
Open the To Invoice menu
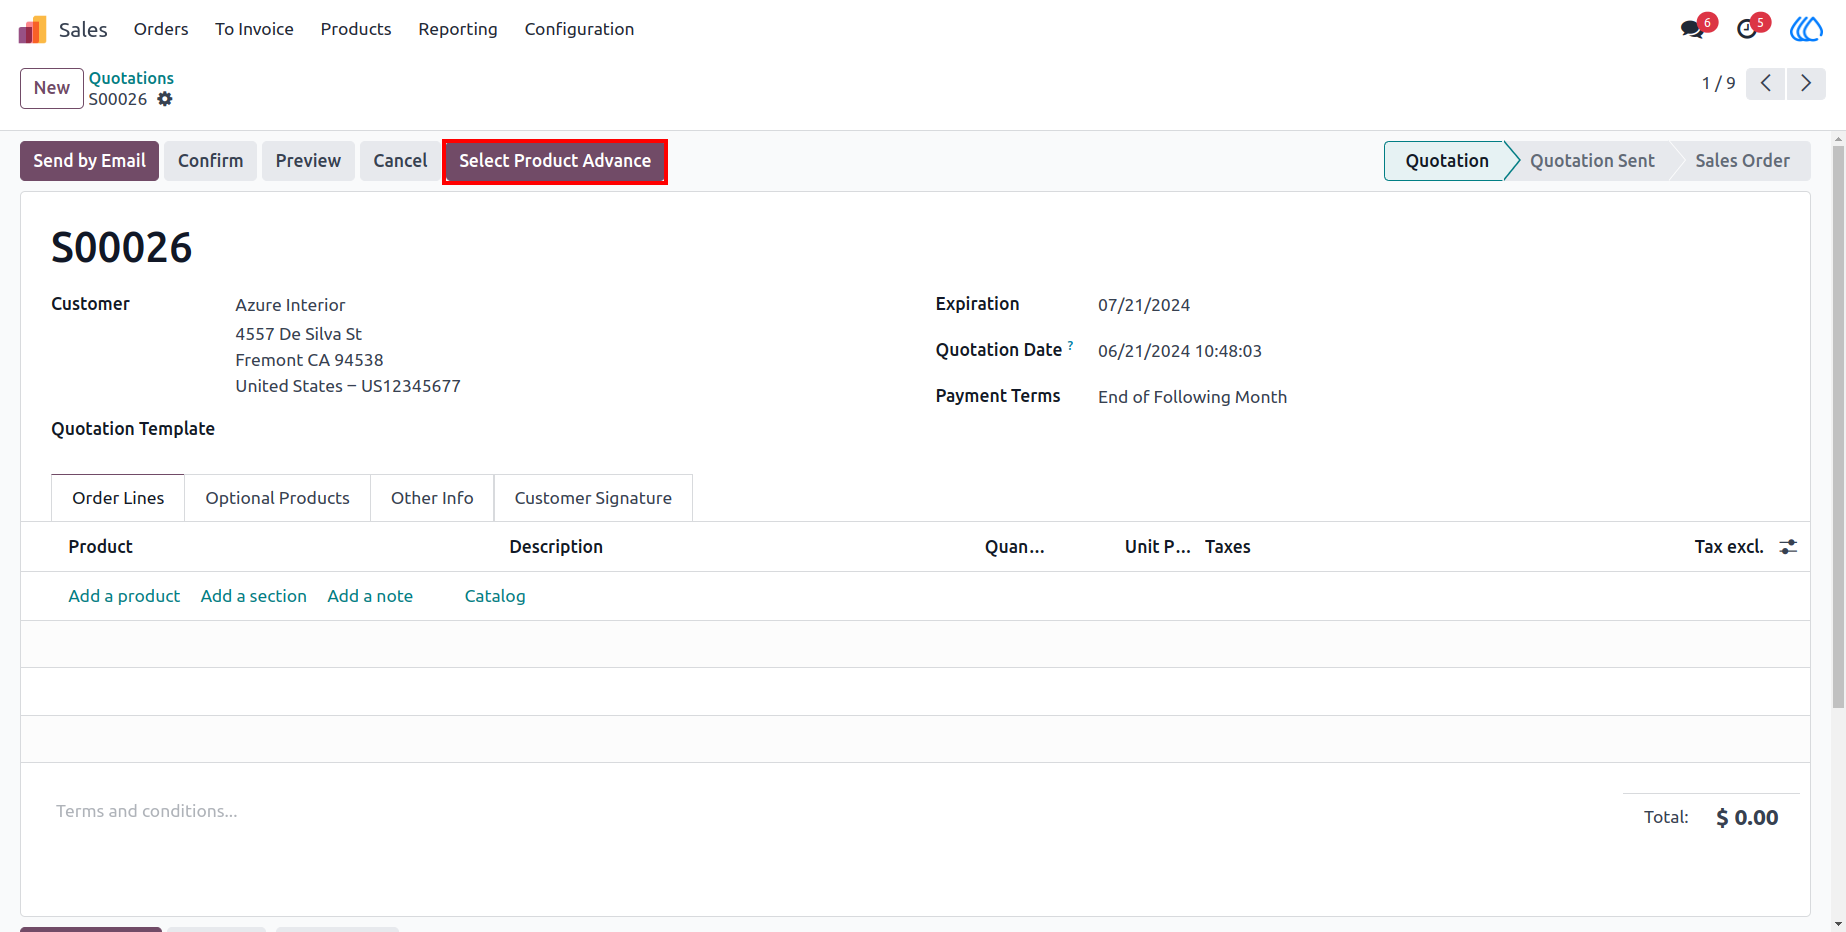254,29
